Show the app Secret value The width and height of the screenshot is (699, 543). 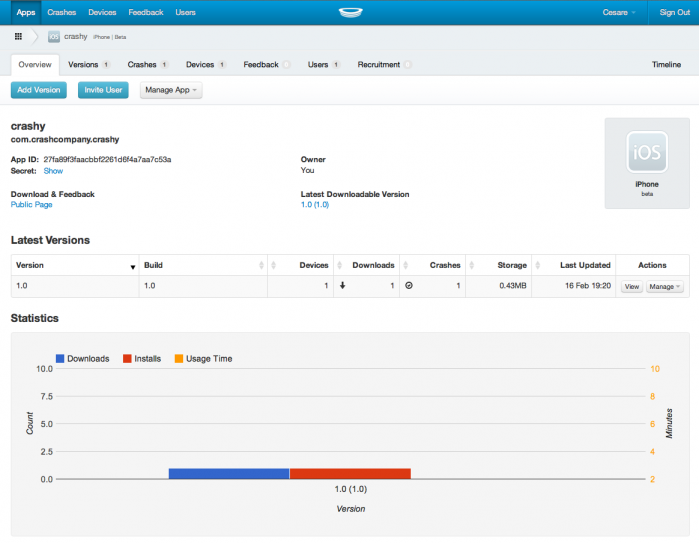pyautogui.click(x=53, y=171)
